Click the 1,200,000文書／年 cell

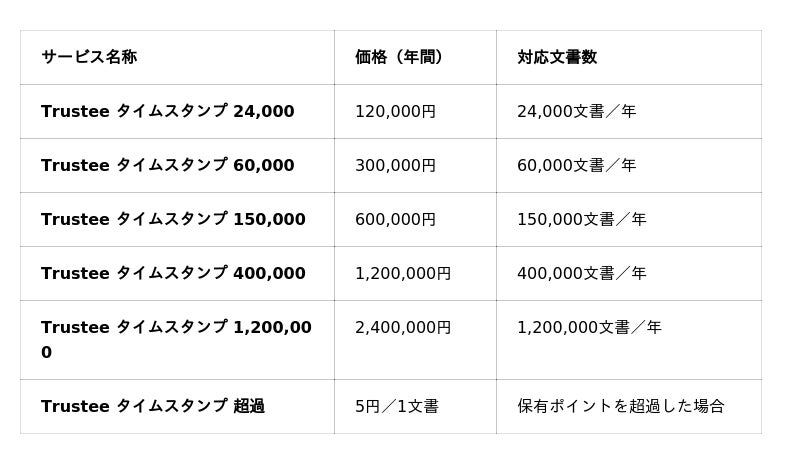[x=589, y=327]
